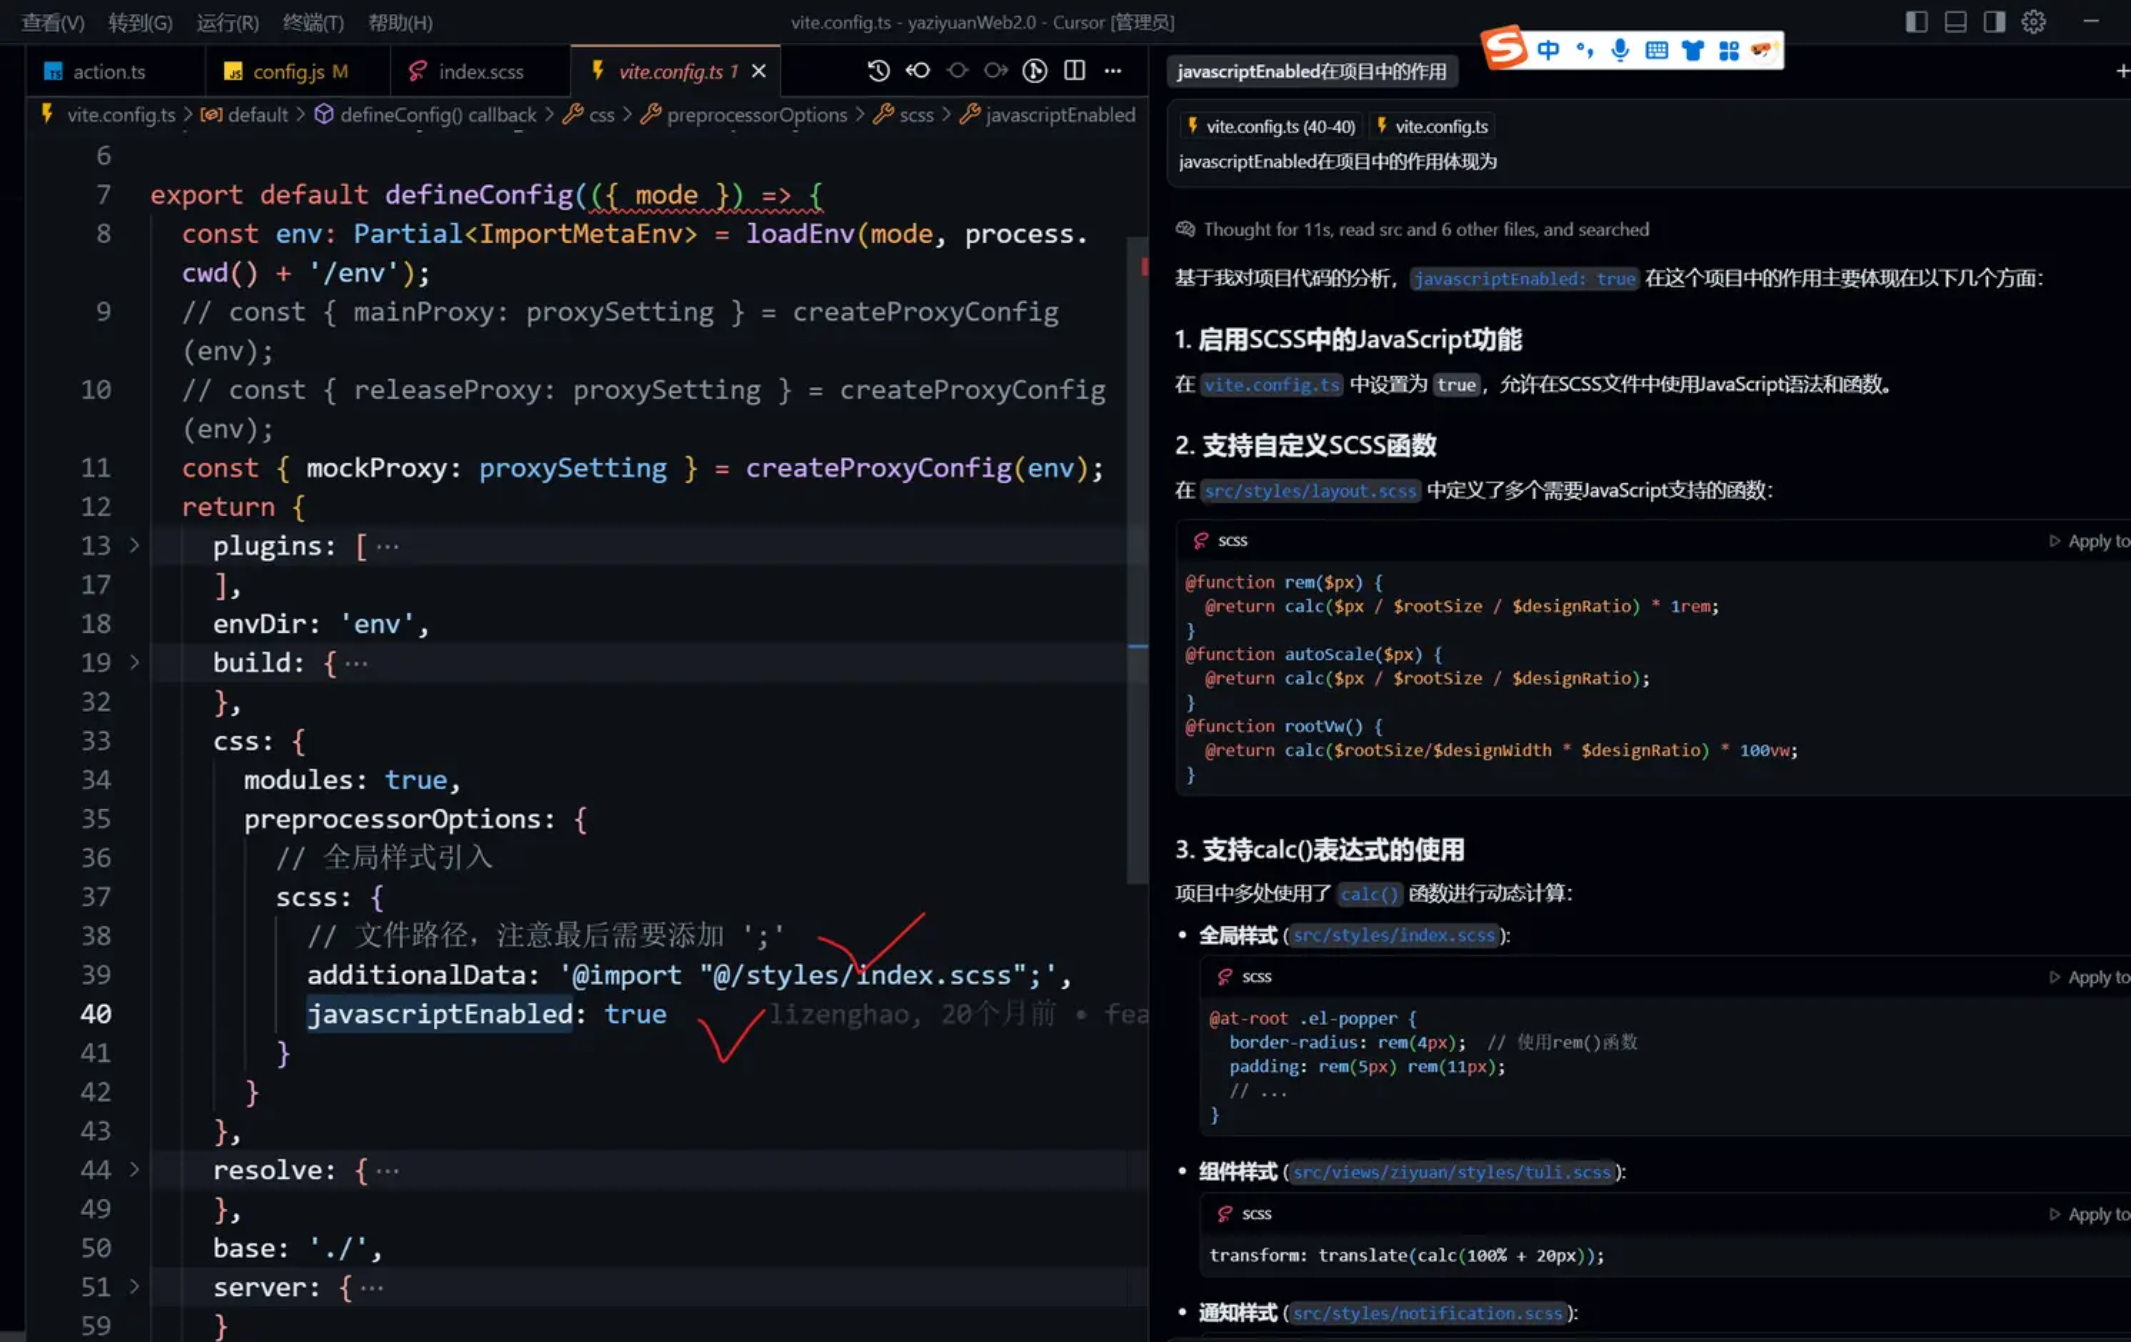2131x1342 pixels.
Task: Click split editor right icon
Action: pyautogui.click(x=1074, y=71)
